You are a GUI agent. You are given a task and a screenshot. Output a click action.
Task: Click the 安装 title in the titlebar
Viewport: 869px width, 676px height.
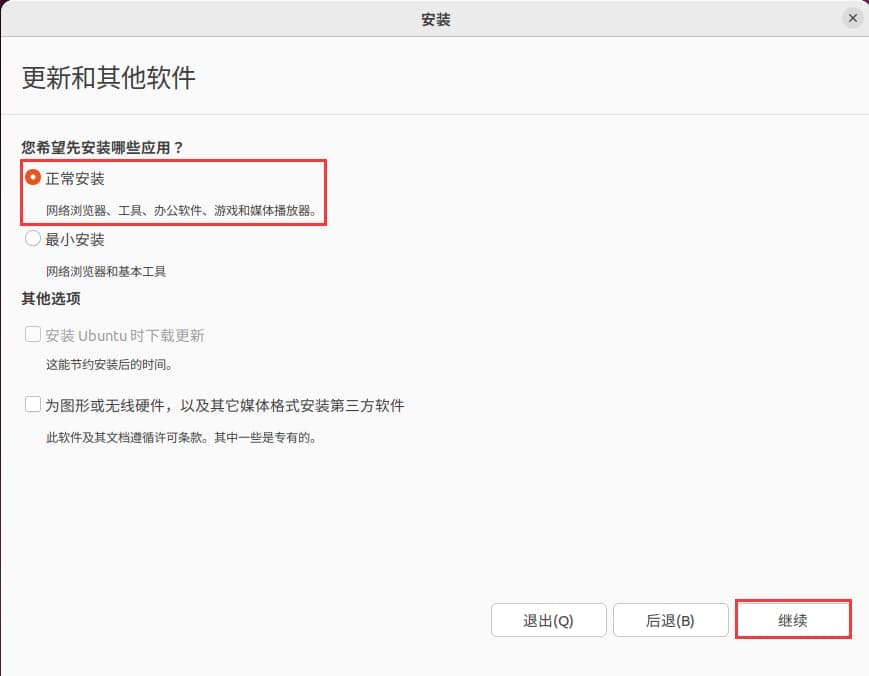pos(434,18)
